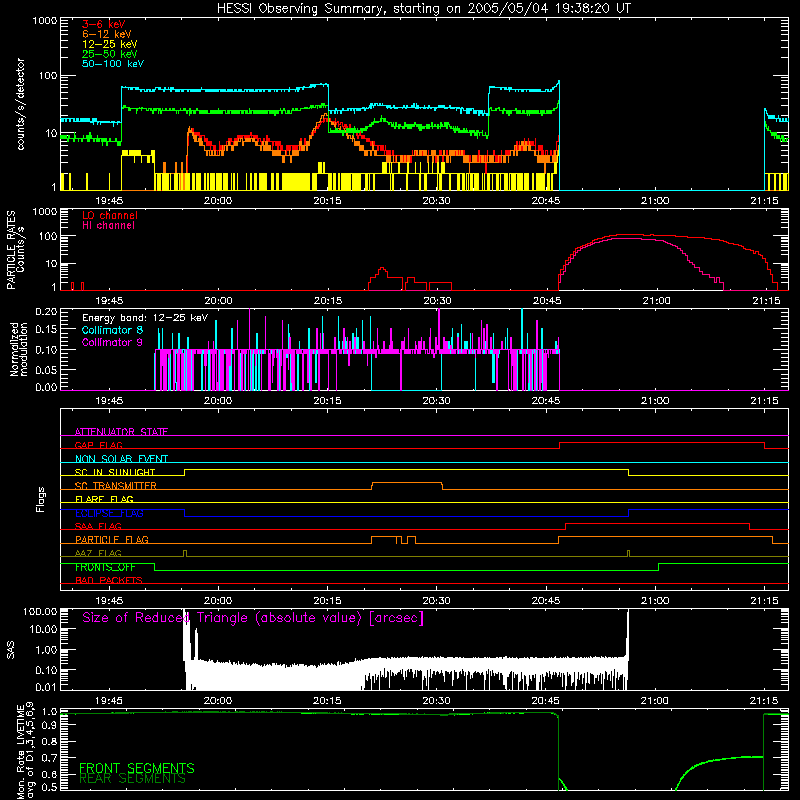
Task: Click the PARTICLE RATES axis label
Action: (x=11, y=249)
